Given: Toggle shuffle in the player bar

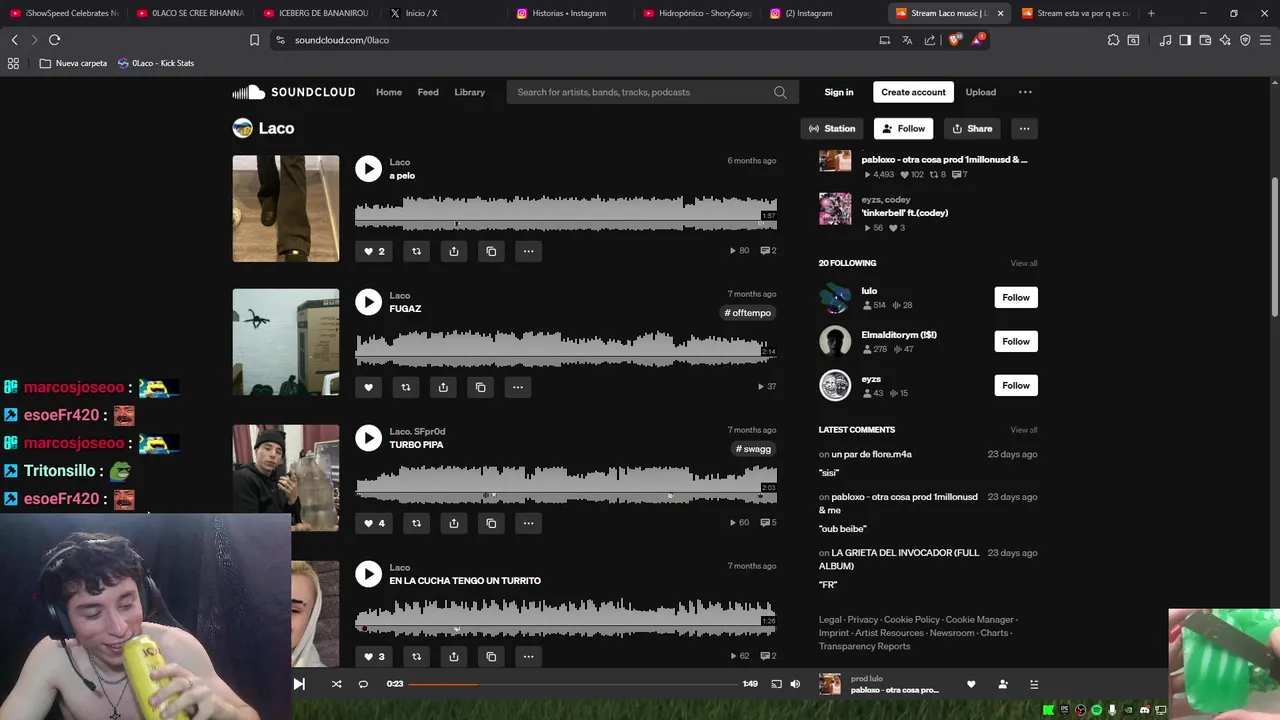Looking at the screenshot, I should 336,684.
